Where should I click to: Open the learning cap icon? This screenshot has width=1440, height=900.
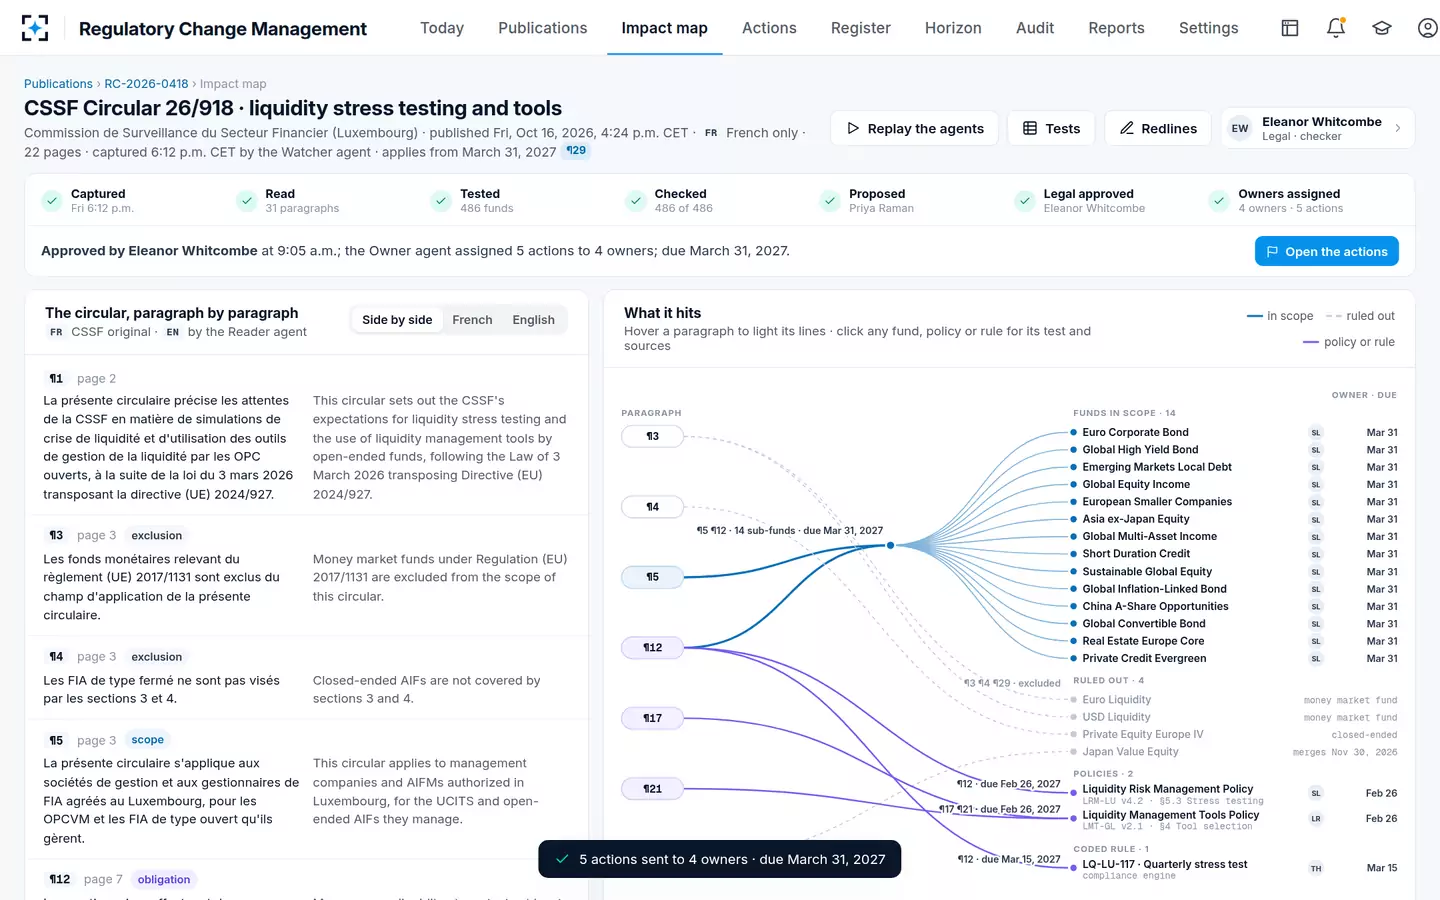[1382, 28]
